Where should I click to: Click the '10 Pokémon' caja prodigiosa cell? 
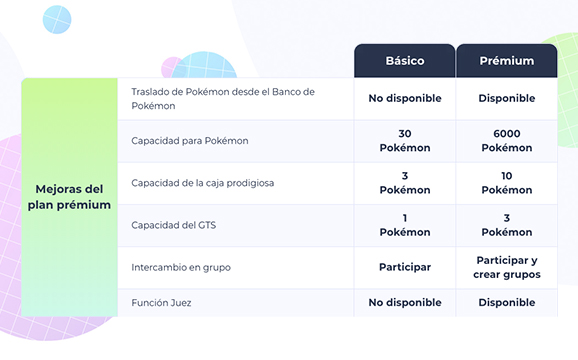coord(506,183)
